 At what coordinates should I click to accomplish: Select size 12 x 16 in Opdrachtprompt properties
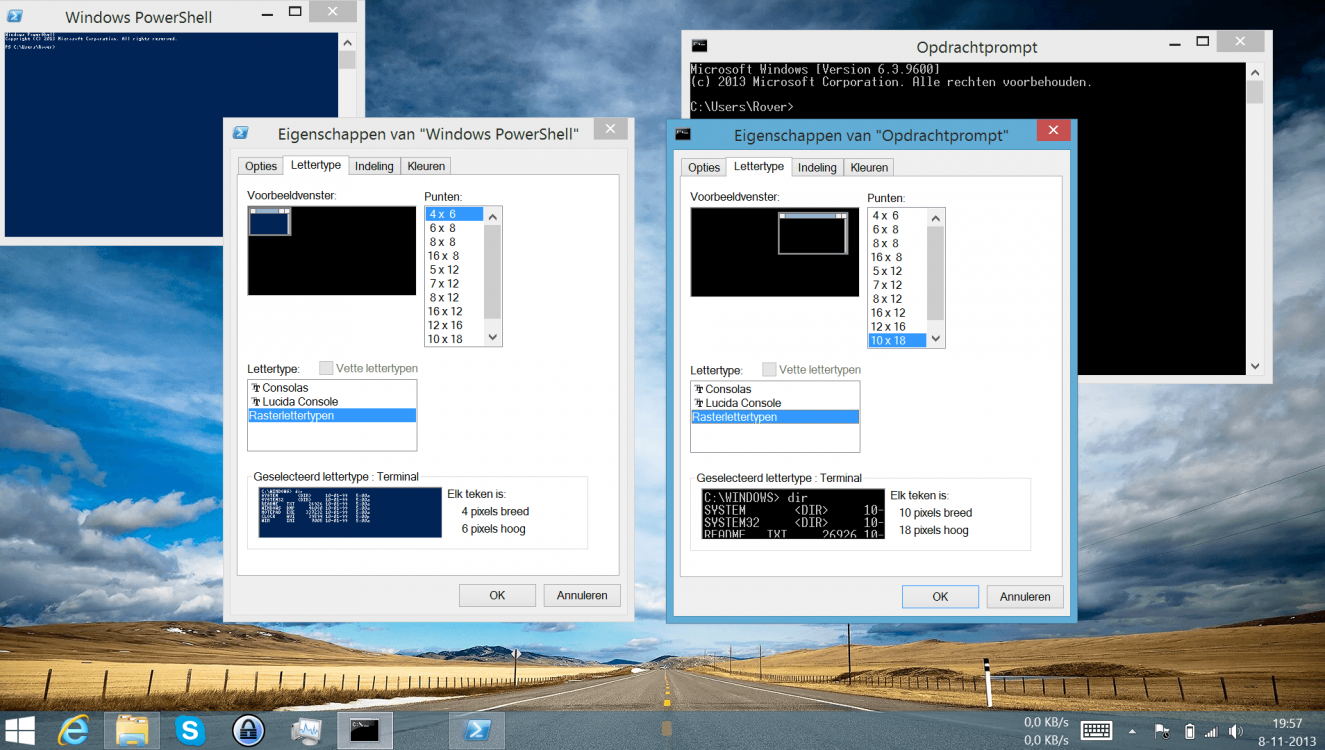pyautogui.click(x=897, y=327)
